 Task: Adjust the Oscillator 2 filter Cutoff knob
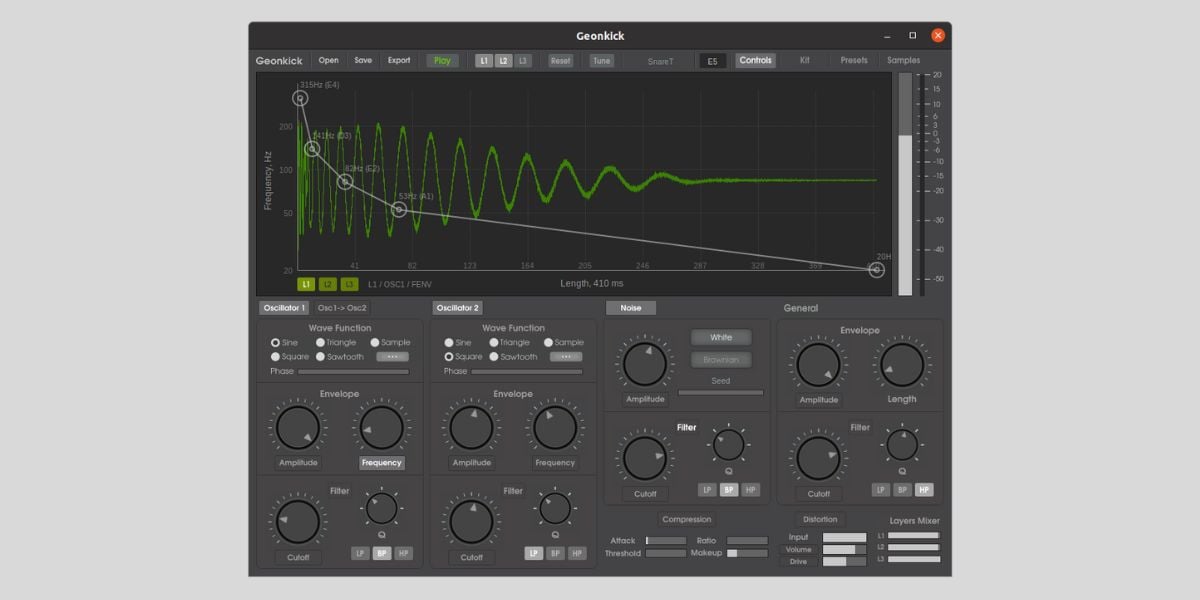pyautogui.click(x=471, y=521)
